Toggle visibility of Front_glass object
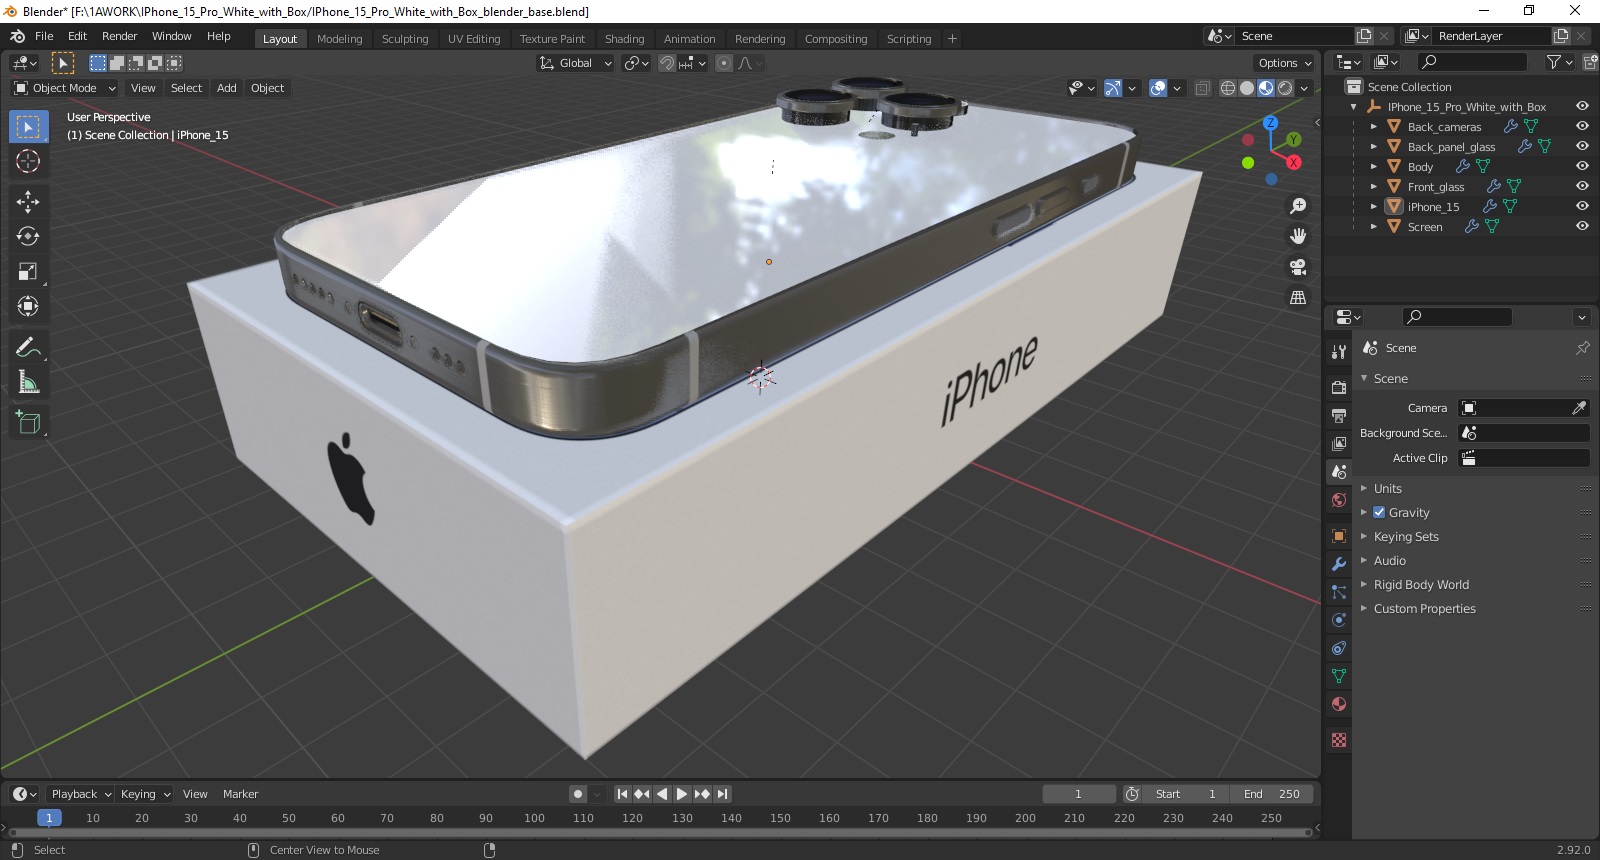Viewport: 1600px width, 860px height. point(1582,186)
